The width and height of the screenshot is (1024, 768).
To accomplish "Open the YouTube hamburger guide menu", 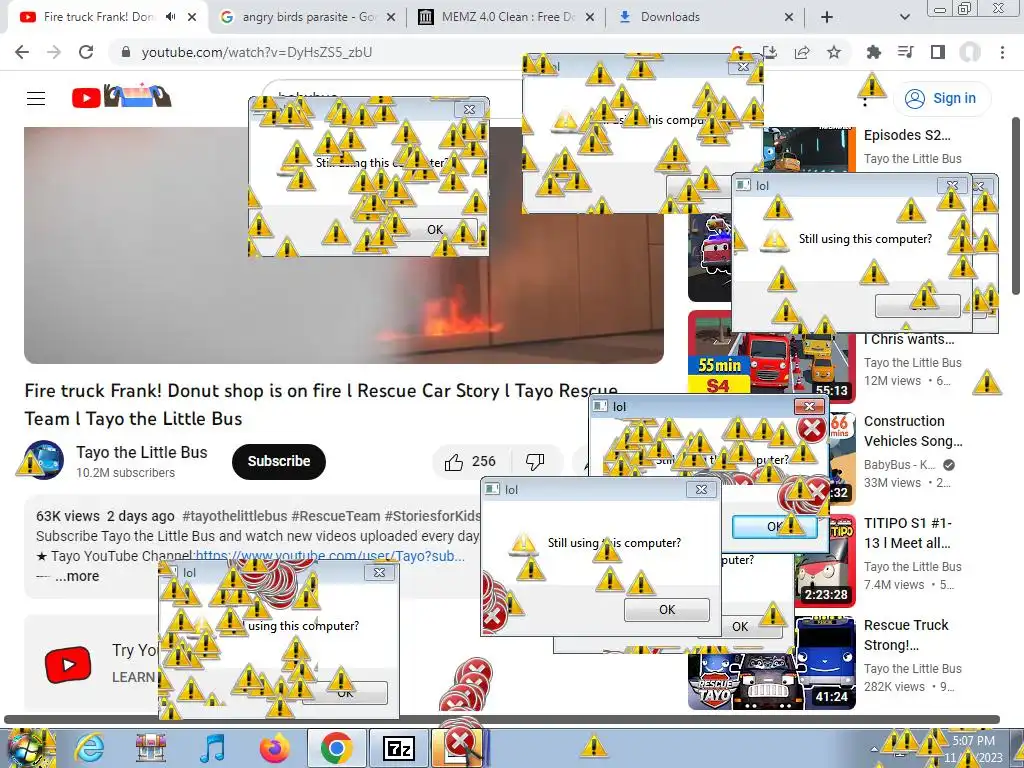I will (x=36, y=99).
